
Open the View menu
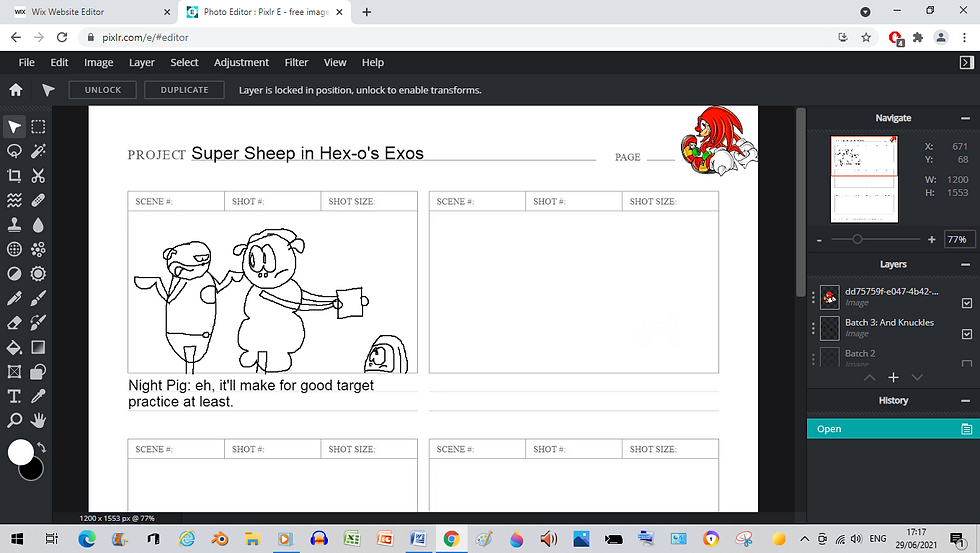[335, 62]
